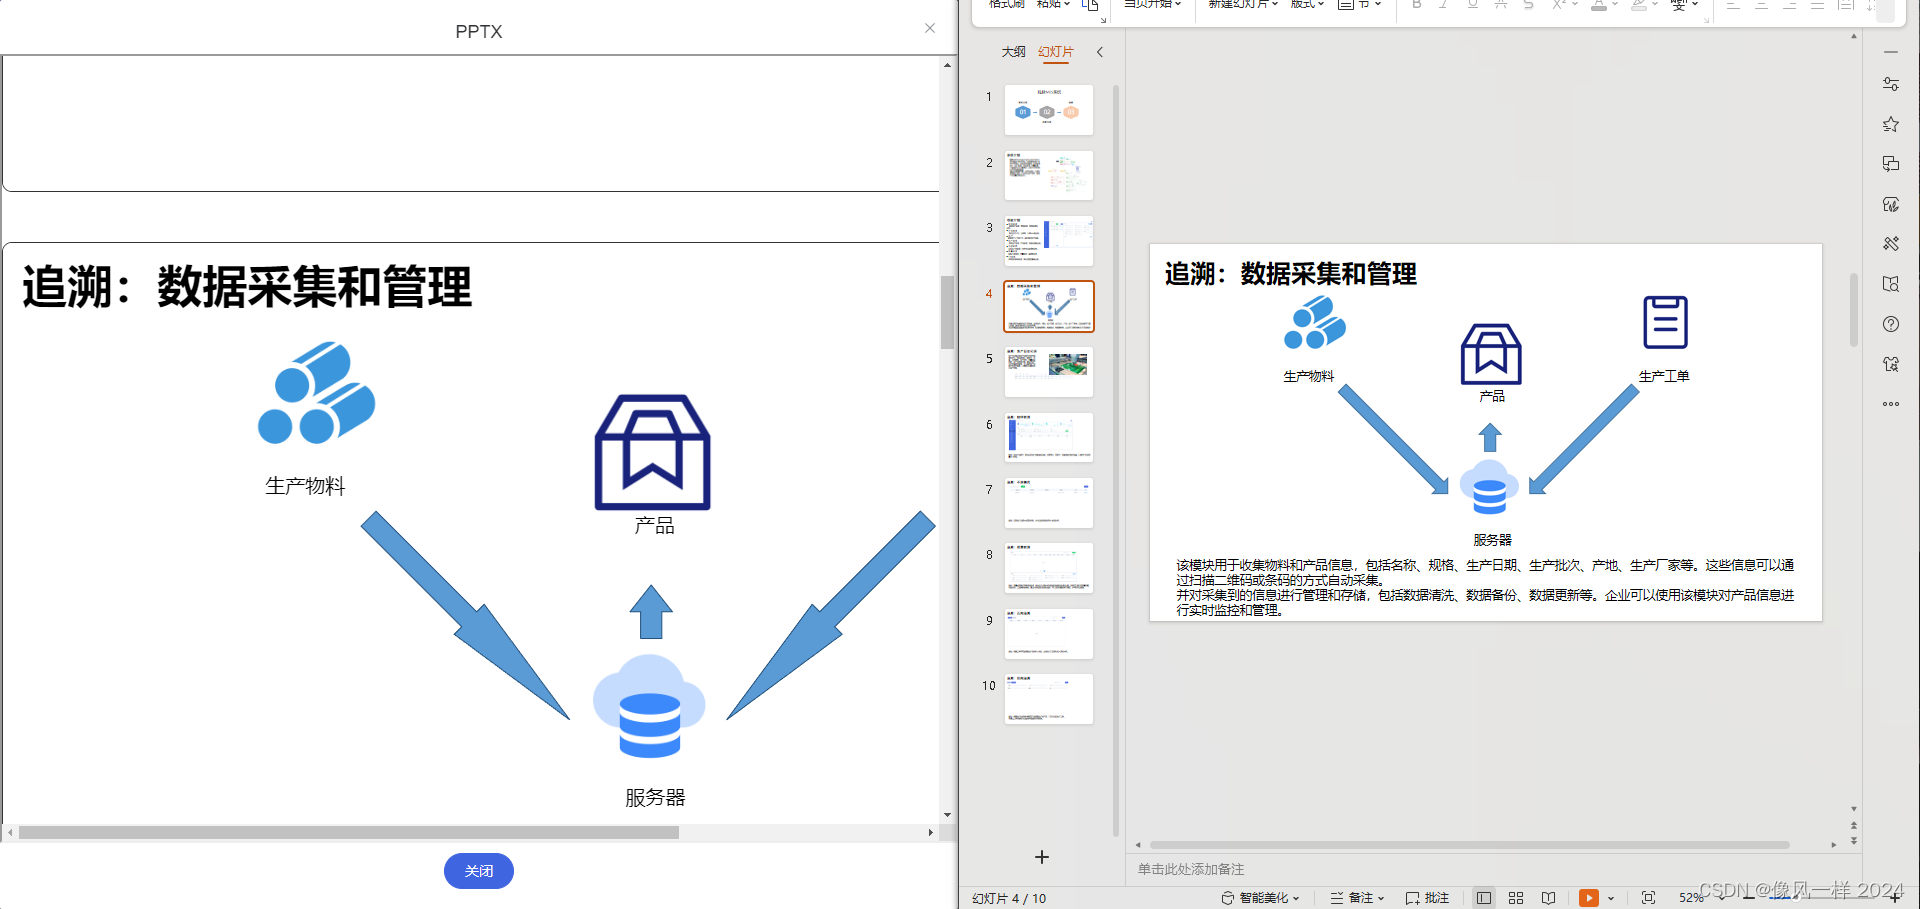Go to previous slide via editor double-up arrow
The image size is (1920, 909).
tap(1853, 826)
